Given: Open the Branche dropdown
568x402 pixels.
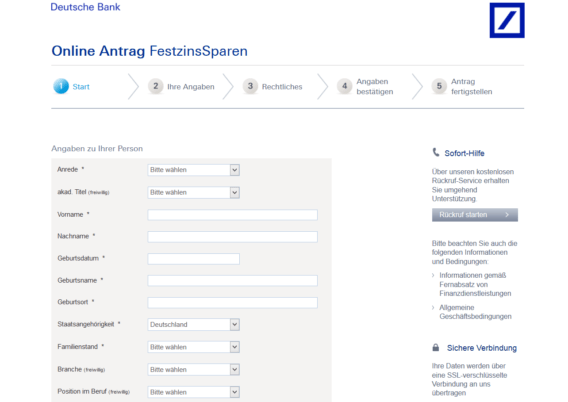Looking at the screenshot, I should pos(193,369).
